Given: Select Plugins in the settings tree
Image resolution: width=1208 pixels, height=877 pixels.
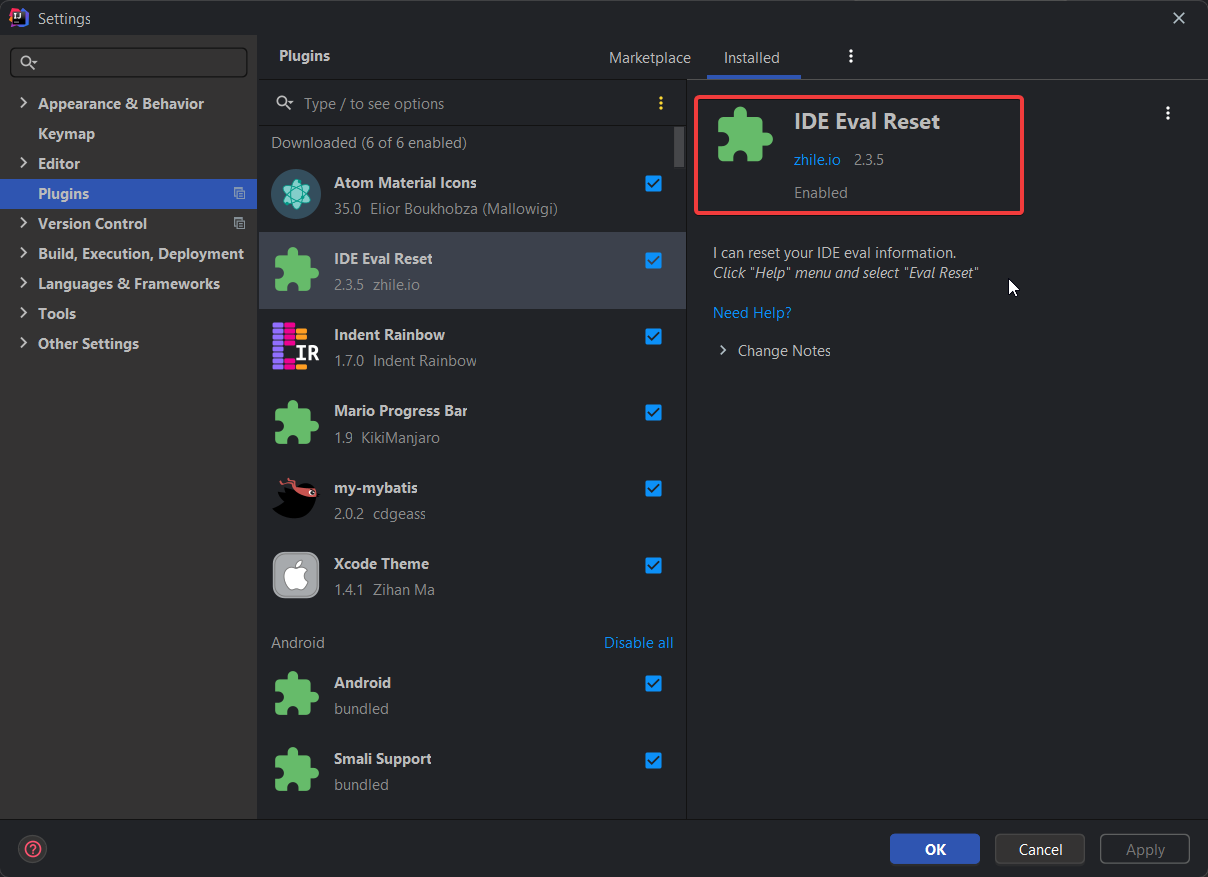Looking at the screenshot, I should click(x=128, y=193).
